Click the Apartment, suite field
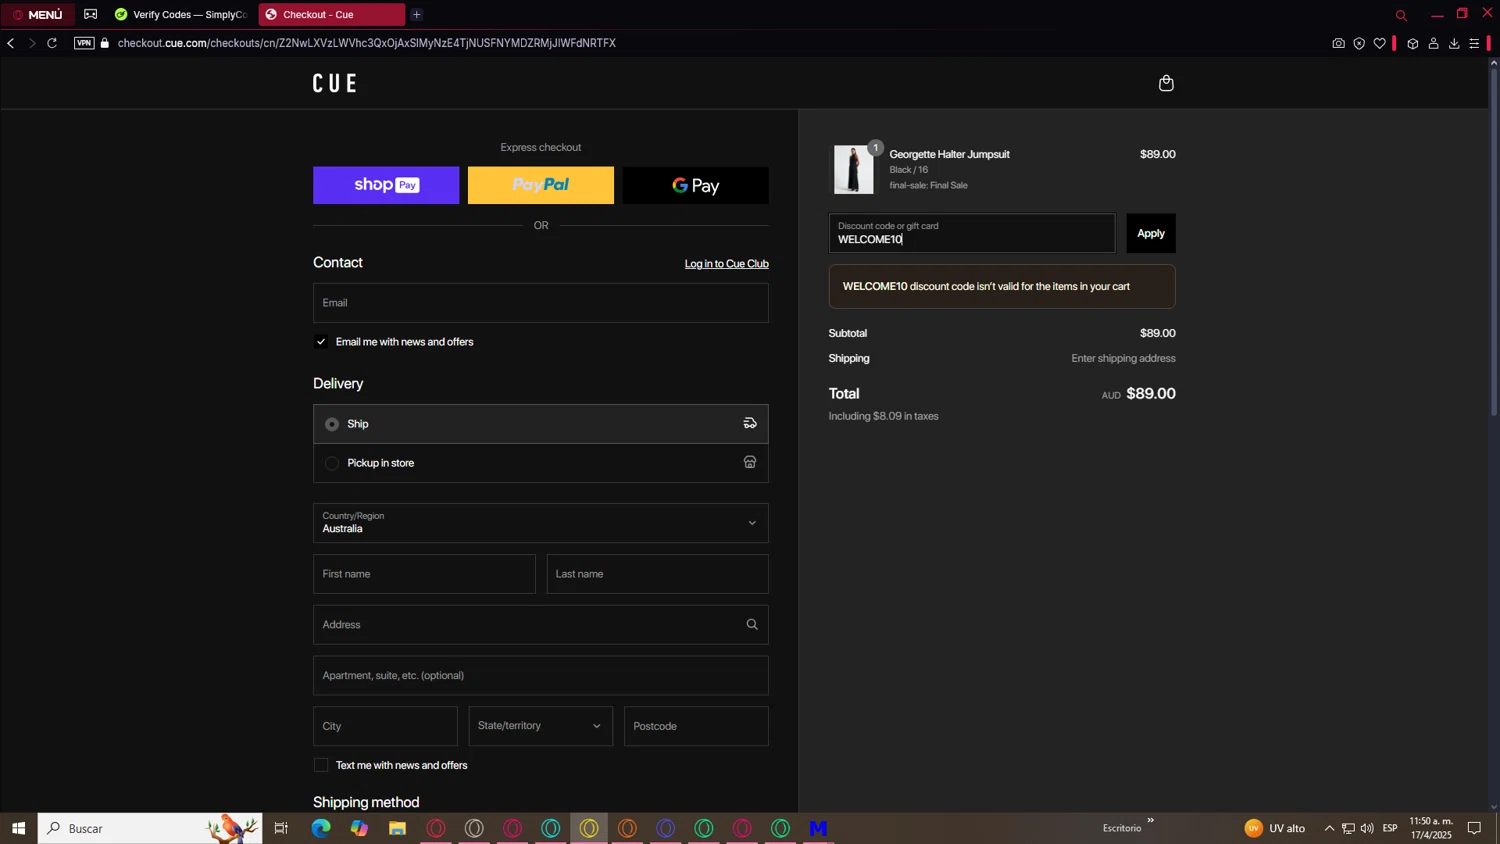This screenshot has width=1500, height=844. [x=541, y=676]
